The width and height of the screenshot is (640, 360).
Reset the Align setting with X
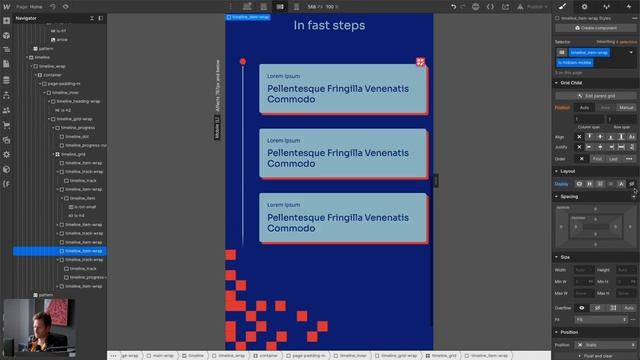click(579, 137)
